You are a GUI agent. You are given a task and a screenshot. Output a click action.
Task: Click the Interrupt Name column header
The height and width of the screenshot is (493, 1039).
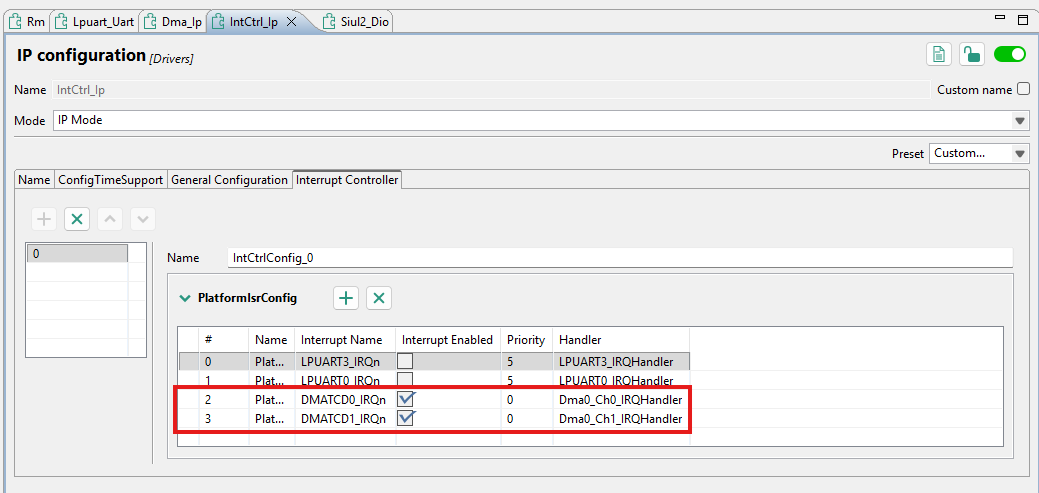coord(345,340)
